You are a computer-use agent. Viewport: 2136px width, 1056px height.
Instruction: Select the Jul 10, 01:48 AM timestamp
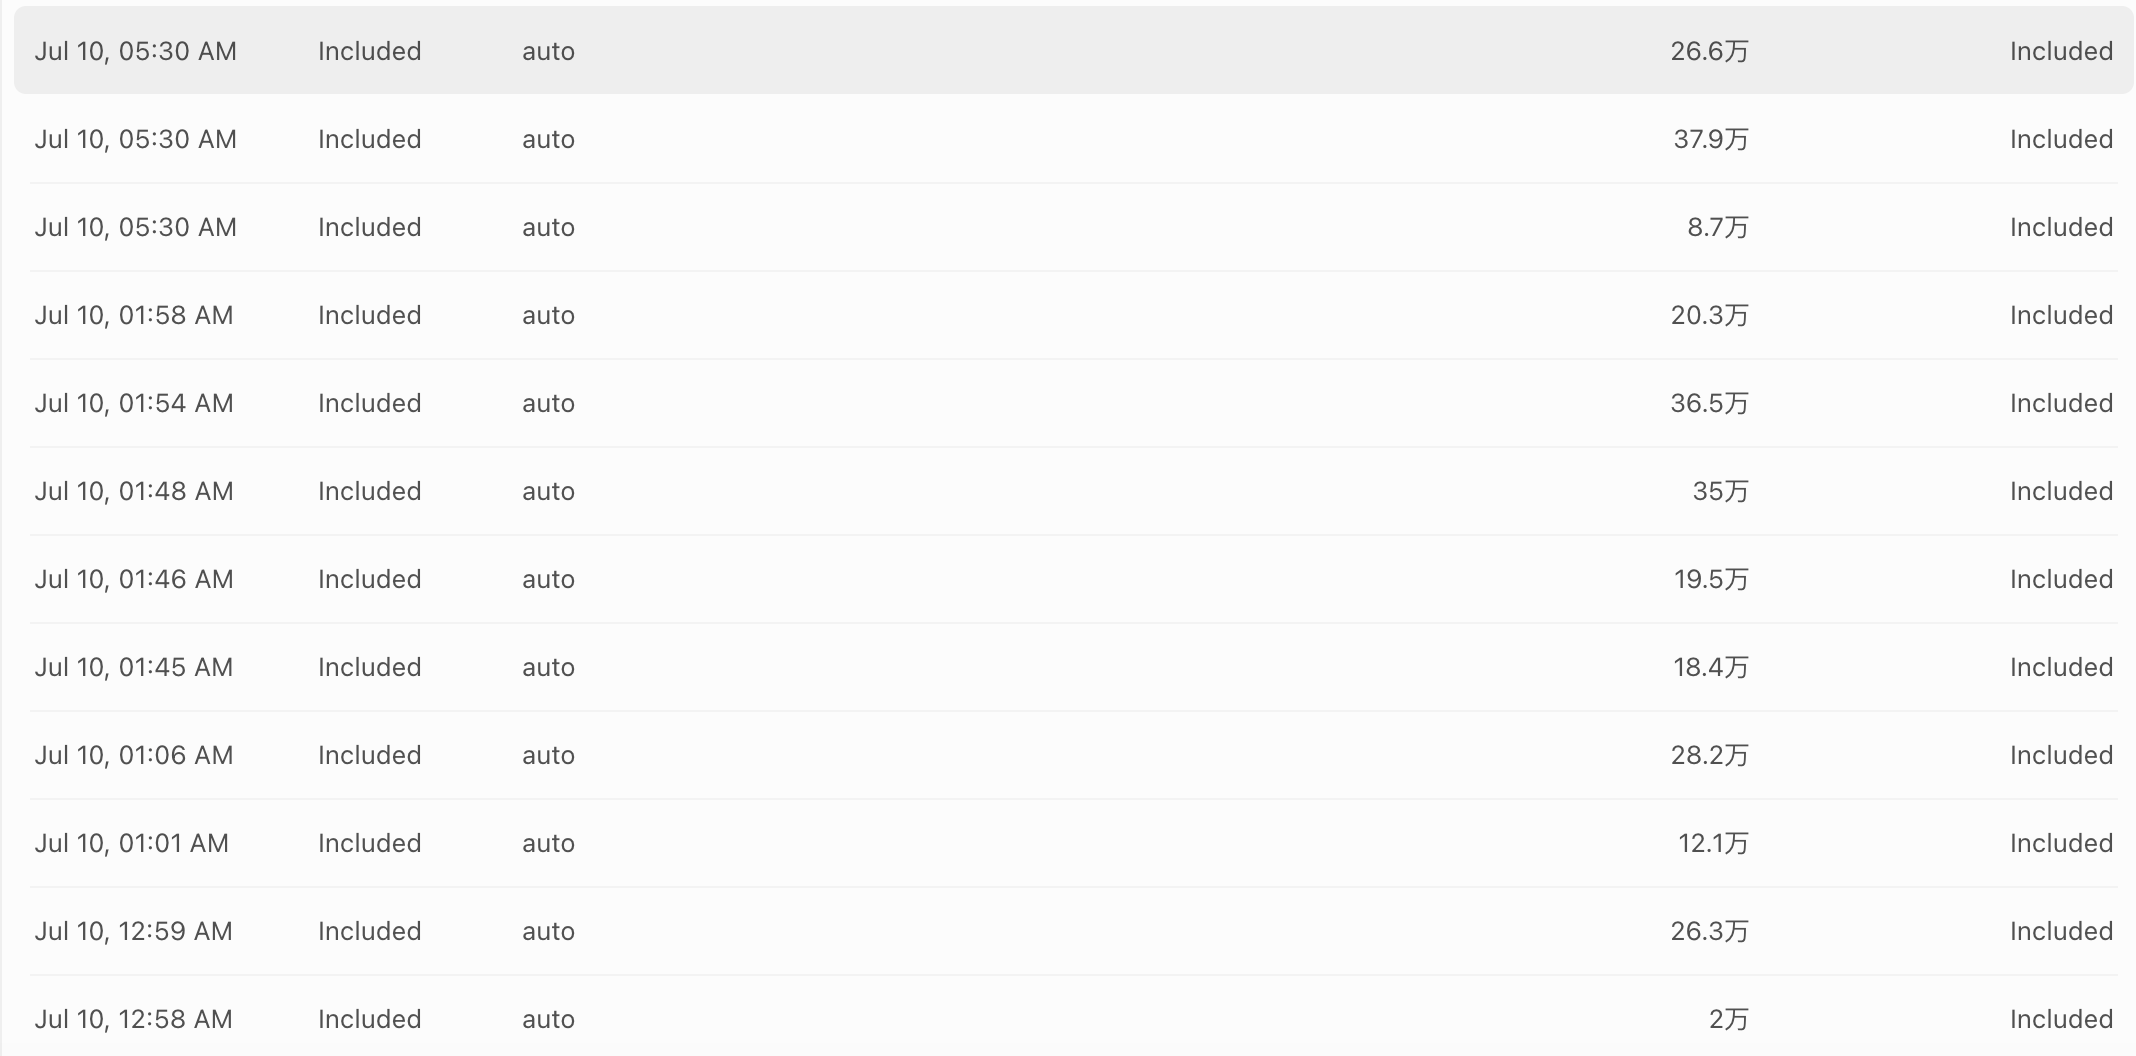(134, 491)
